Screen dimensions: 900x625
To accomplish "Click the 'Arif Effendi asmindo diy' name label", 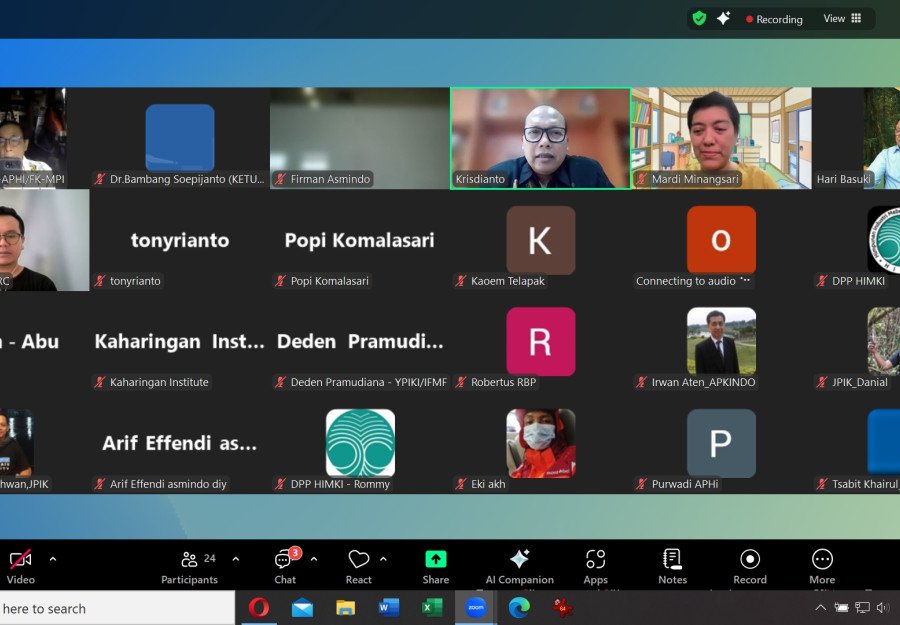I will pyautogui.click(x=168, y=484).
